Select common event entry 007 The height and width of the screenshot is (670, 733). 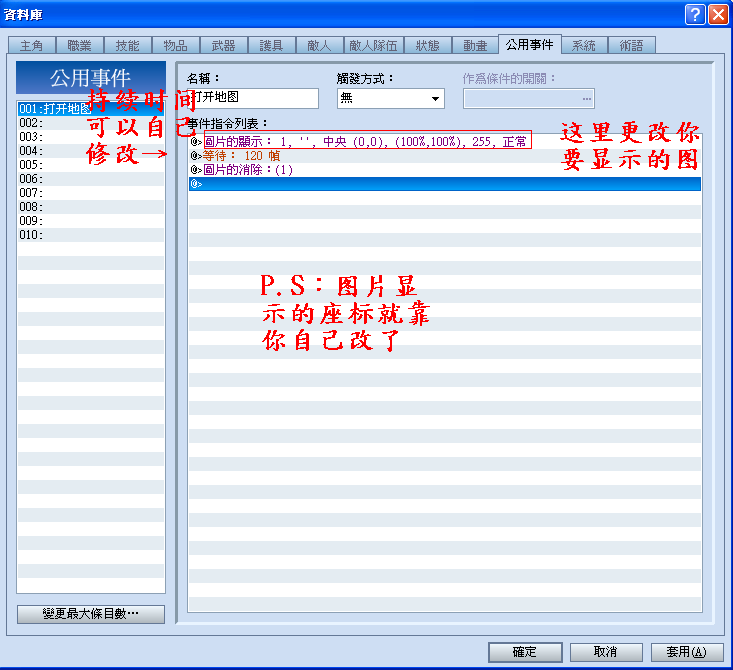coord(91,193)
